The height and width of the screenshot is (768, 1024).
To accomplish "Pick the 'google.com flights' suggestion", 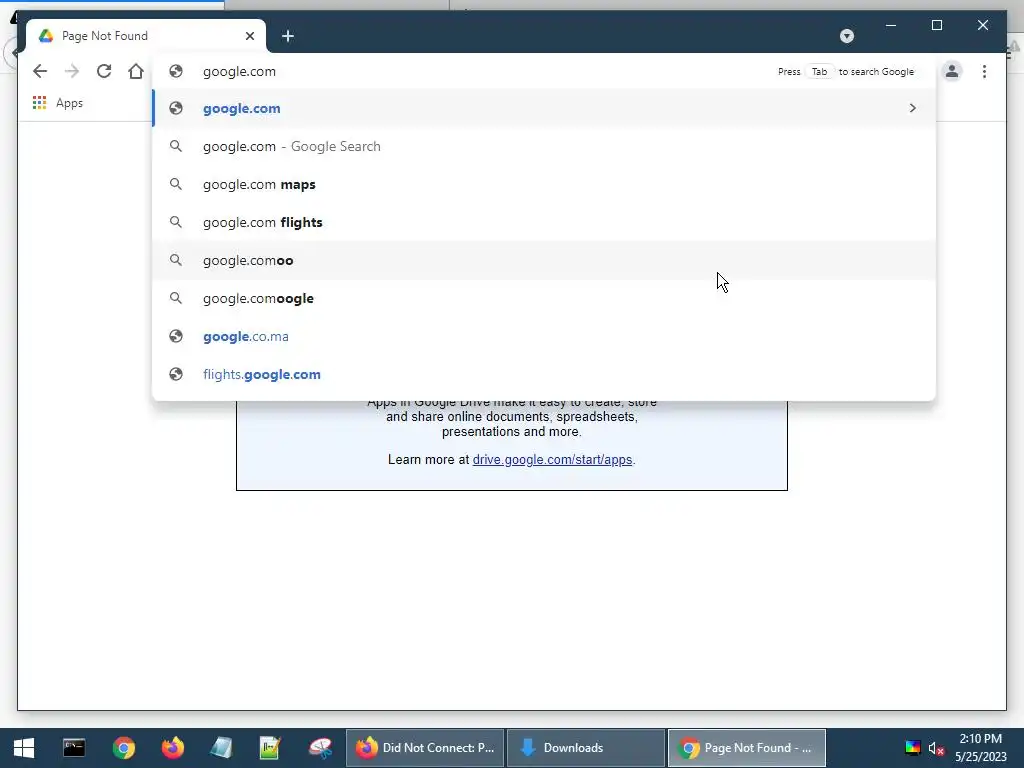I will [543, 222].
